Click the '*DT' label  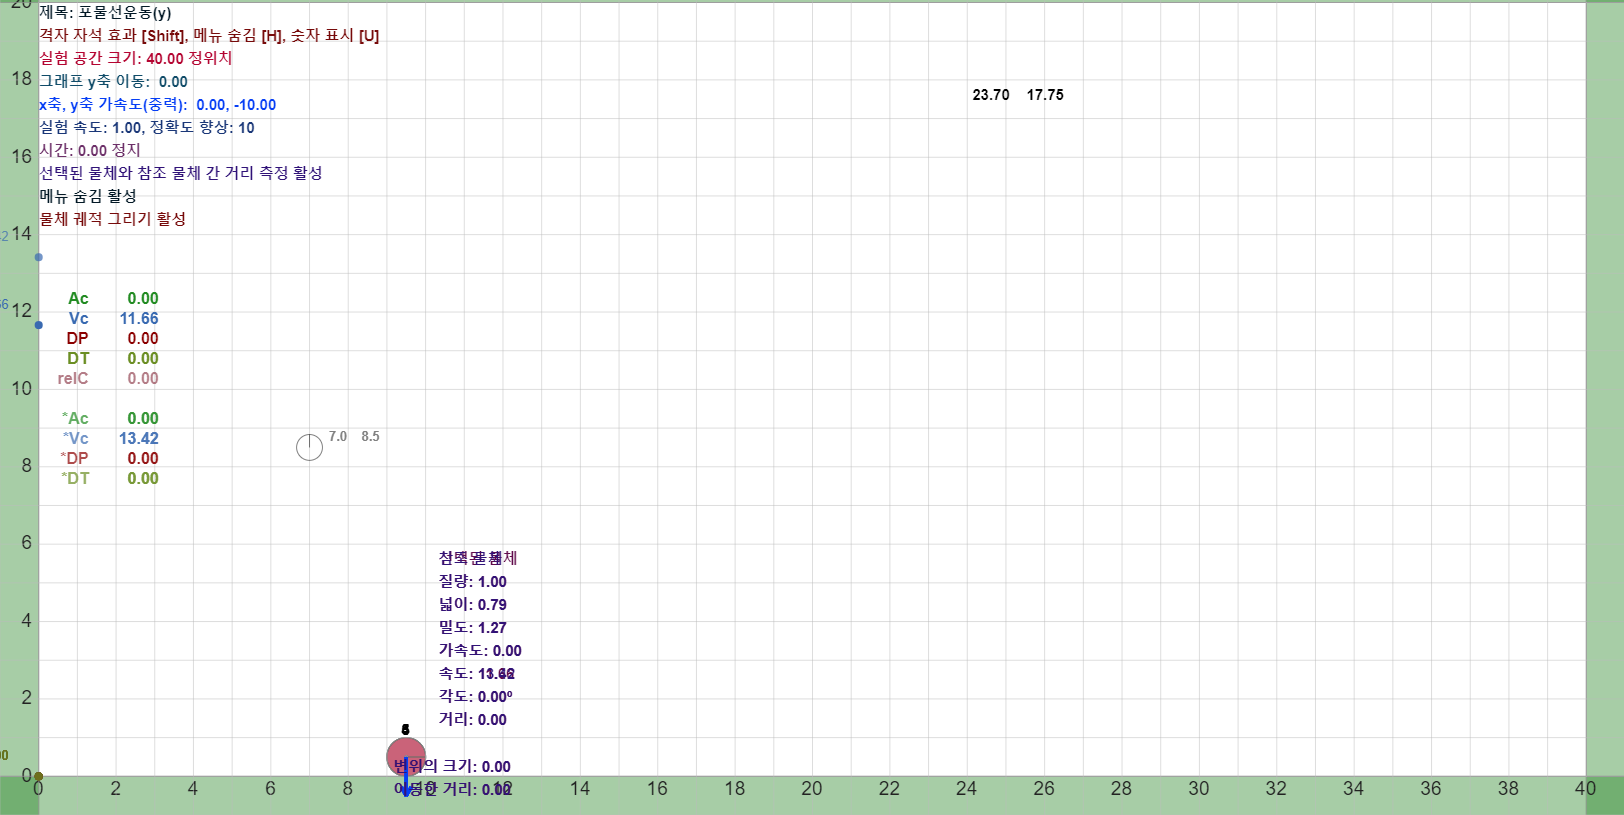point(75,478)
